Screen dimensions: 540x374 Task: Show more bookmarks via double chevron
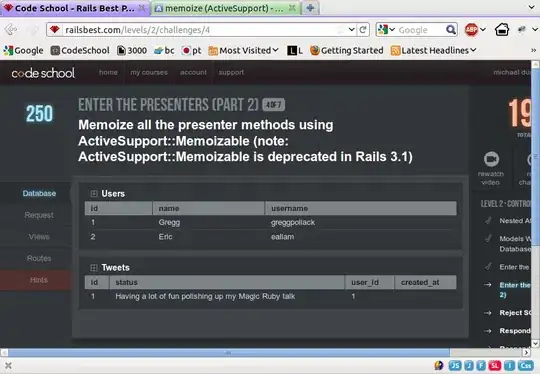533,50
